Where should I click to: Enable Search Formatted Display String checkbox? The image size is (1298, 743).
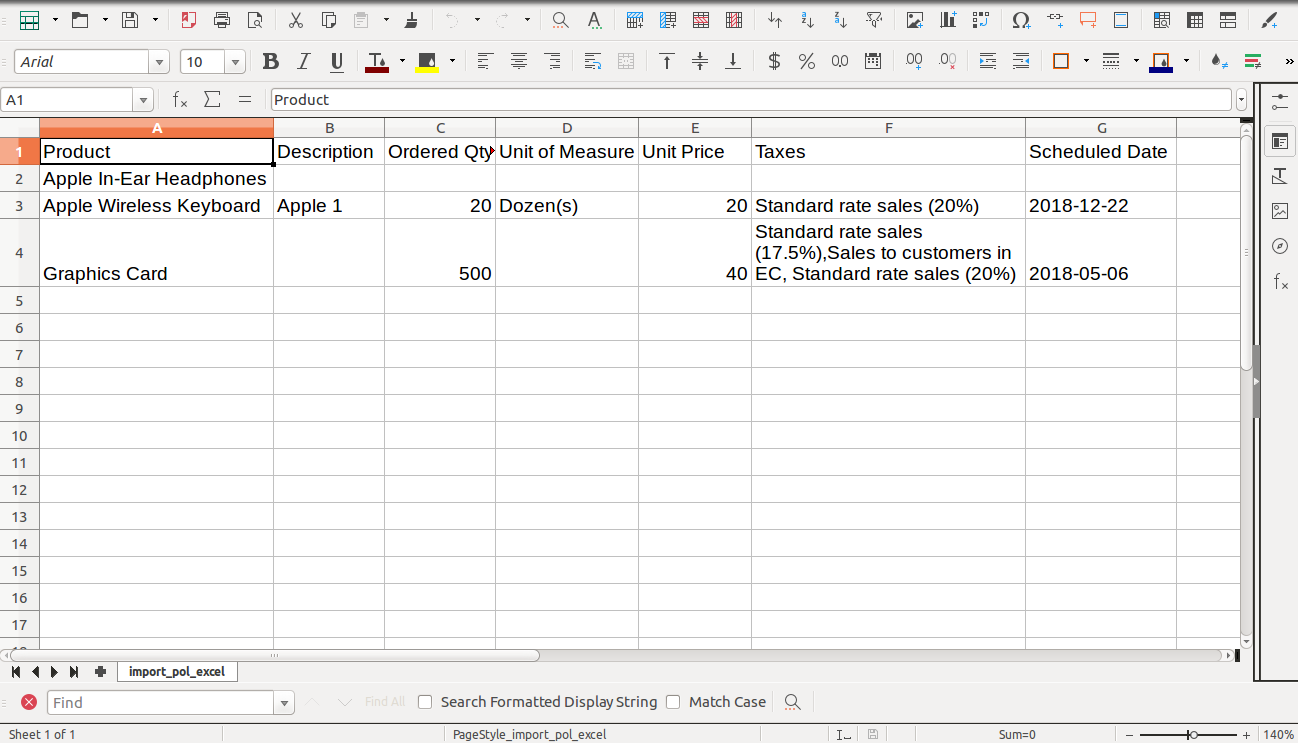point(425,702)
